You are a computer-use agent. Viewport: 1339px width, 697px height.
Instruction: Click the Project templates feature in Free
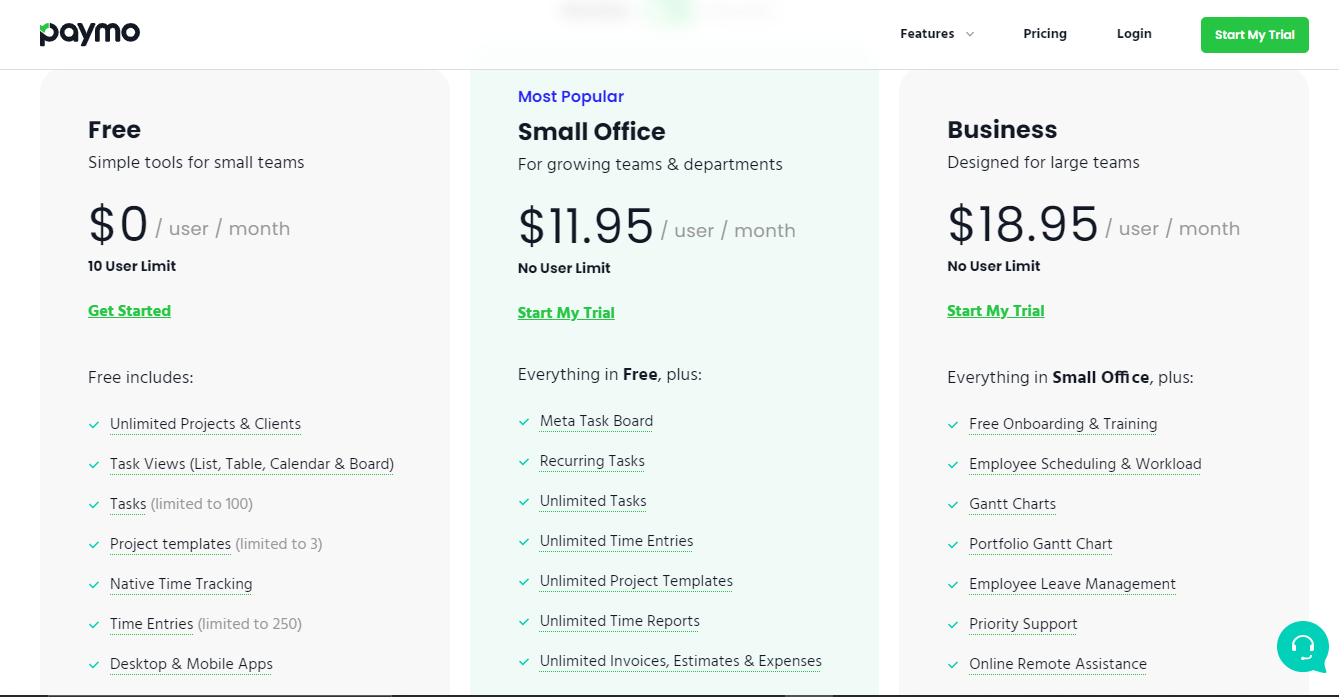pos(170,544)
